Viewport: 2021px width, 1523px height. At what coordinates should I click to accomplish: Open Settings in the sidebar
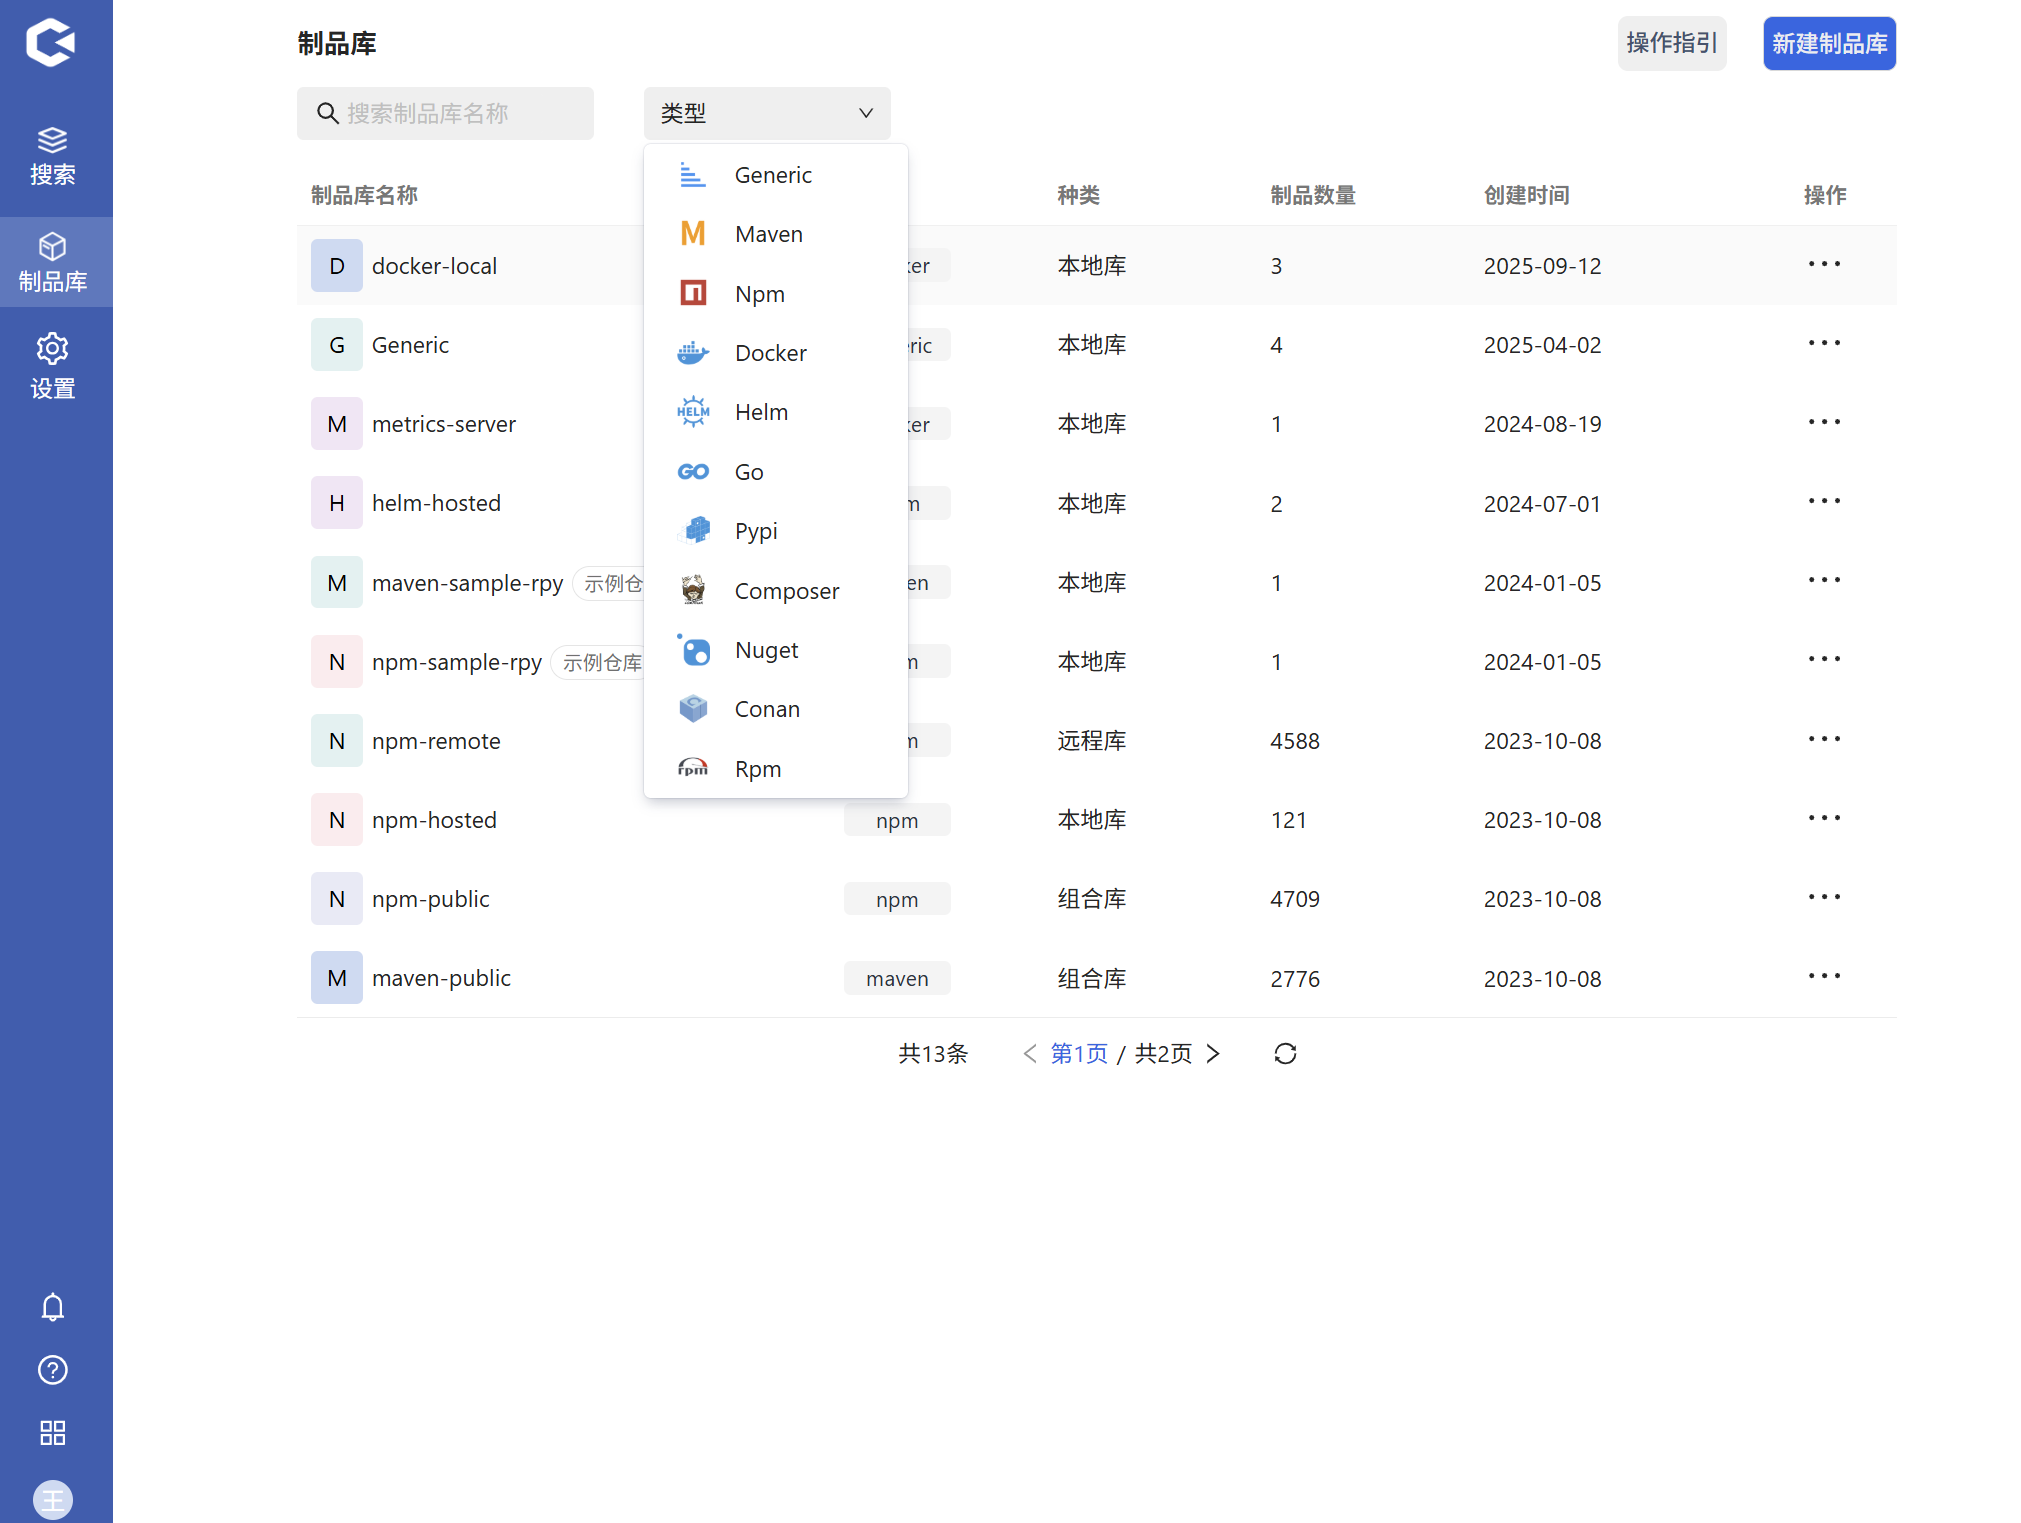[x=53, y=367]
